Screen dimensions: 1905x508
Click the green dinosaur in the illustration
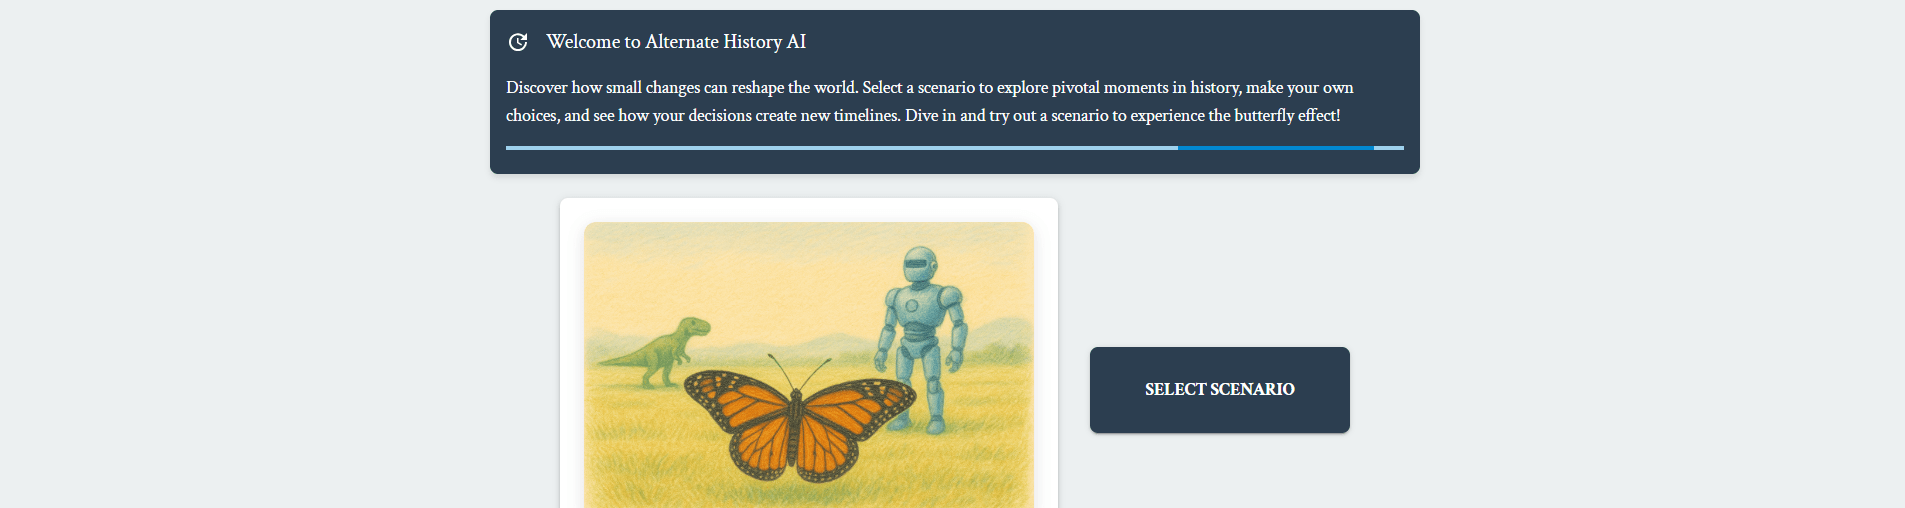tap(662, 350)
